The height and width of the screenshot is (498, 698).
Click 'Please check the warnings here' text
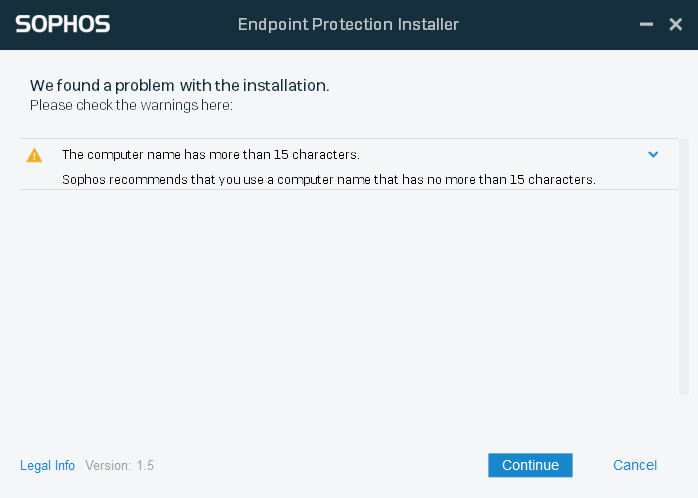coord(131,105)
